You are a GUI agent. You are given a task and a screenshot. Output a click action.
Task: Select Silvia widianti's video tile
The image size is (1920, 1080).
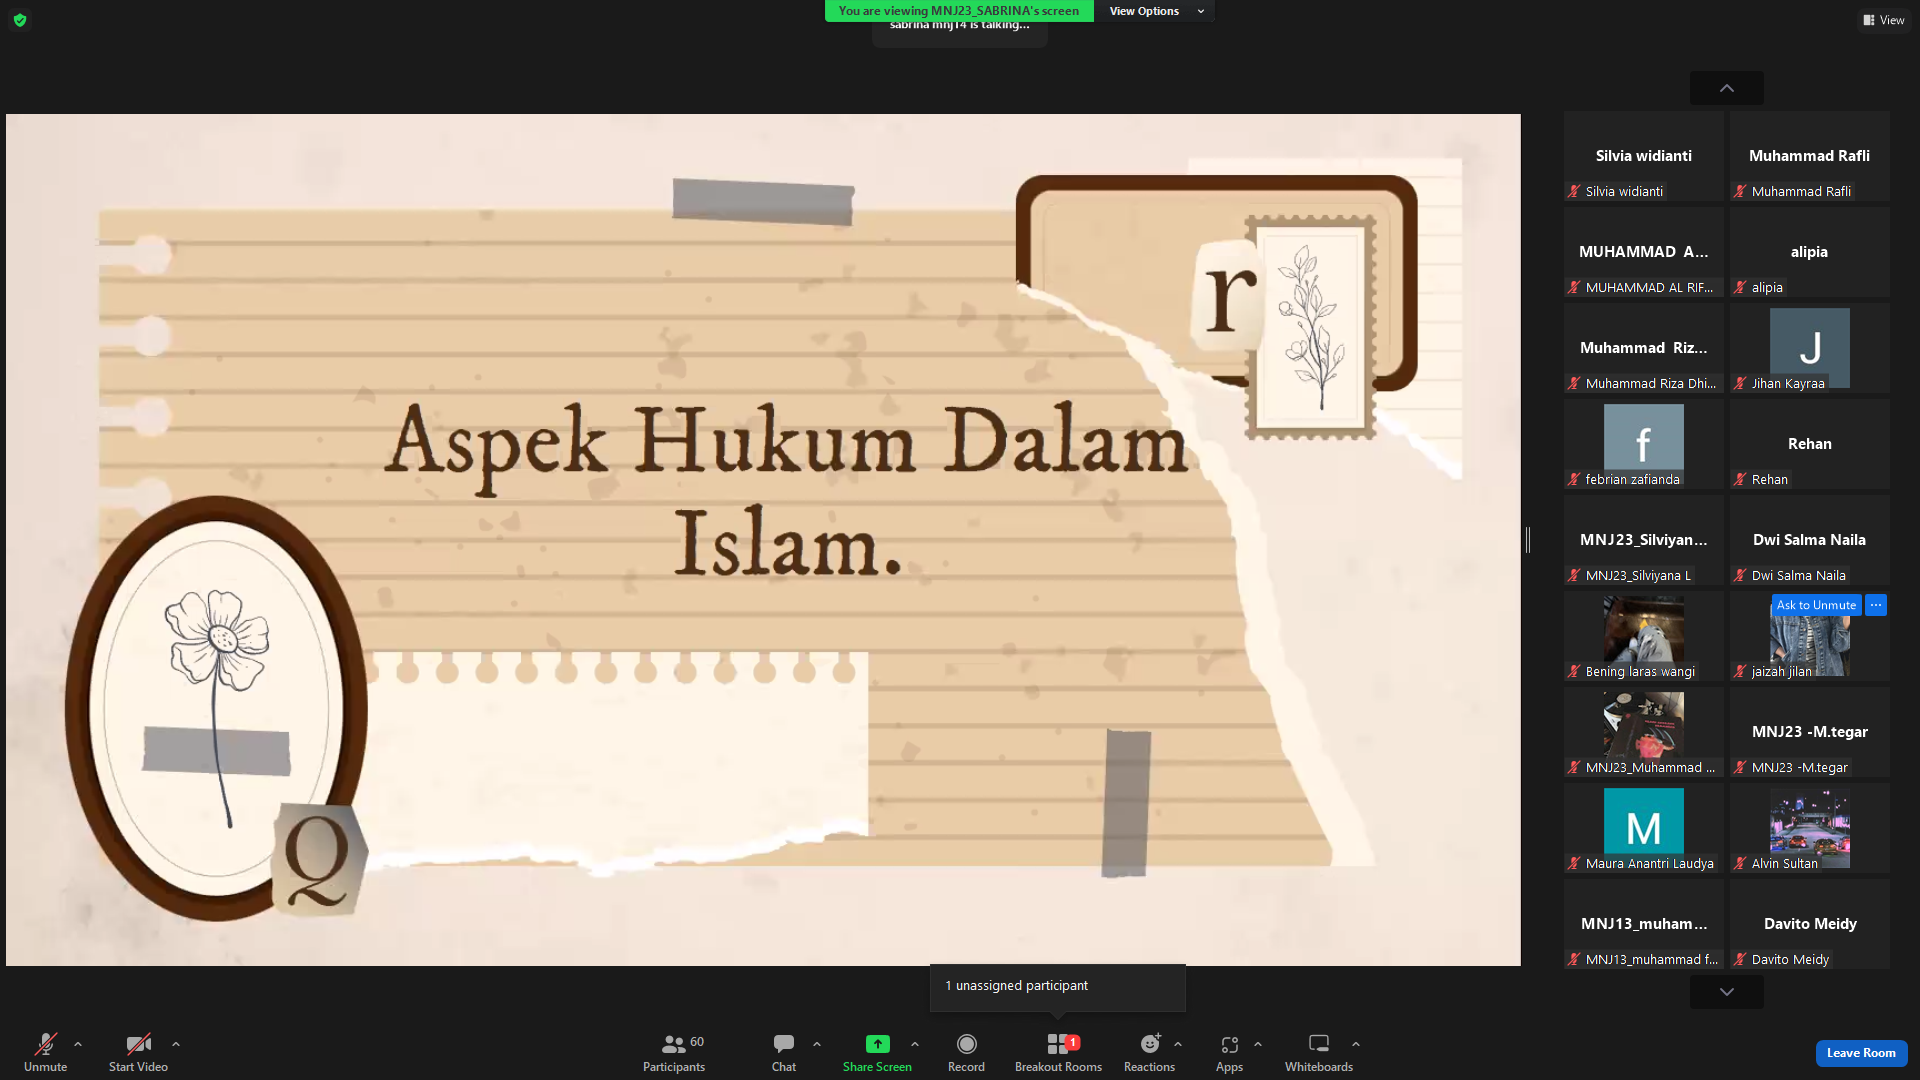tap(1644, 156)
